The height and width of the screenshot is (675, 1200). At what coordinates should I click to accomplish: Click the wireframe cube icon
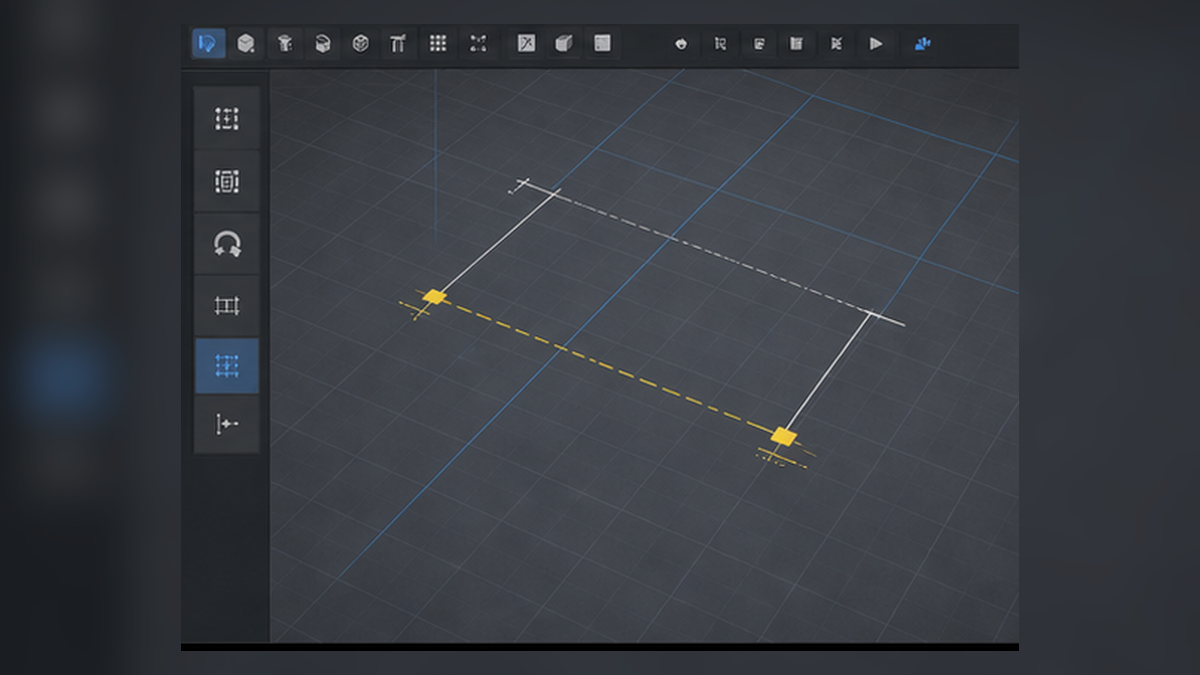click(361, 43)
